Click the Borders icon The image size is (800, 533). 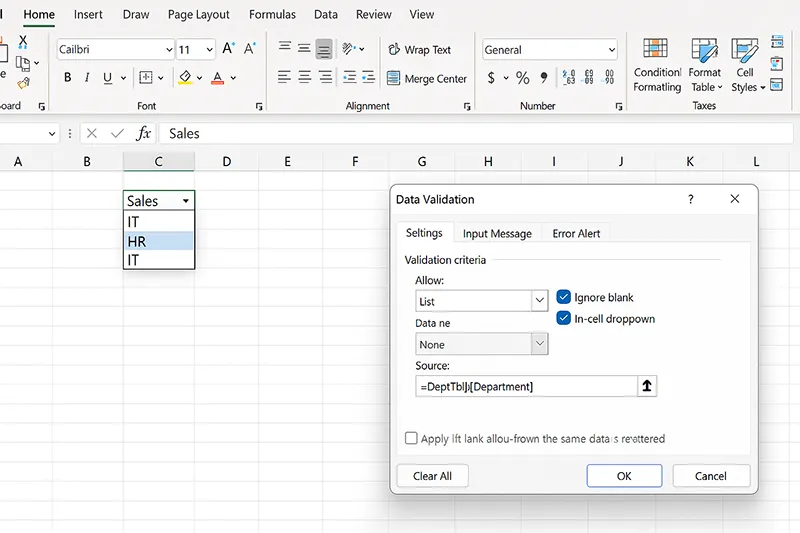pyautogui.click(x=146, y=78)
